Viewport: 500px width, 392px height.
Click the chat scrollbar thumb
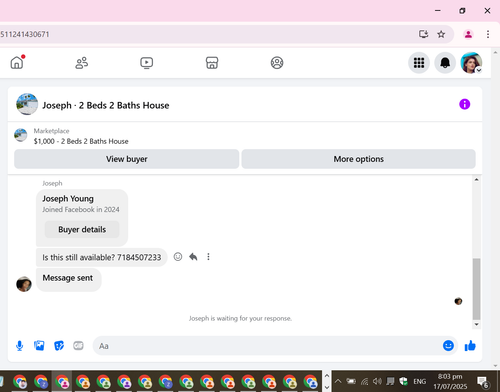click(x=476, y=289)
